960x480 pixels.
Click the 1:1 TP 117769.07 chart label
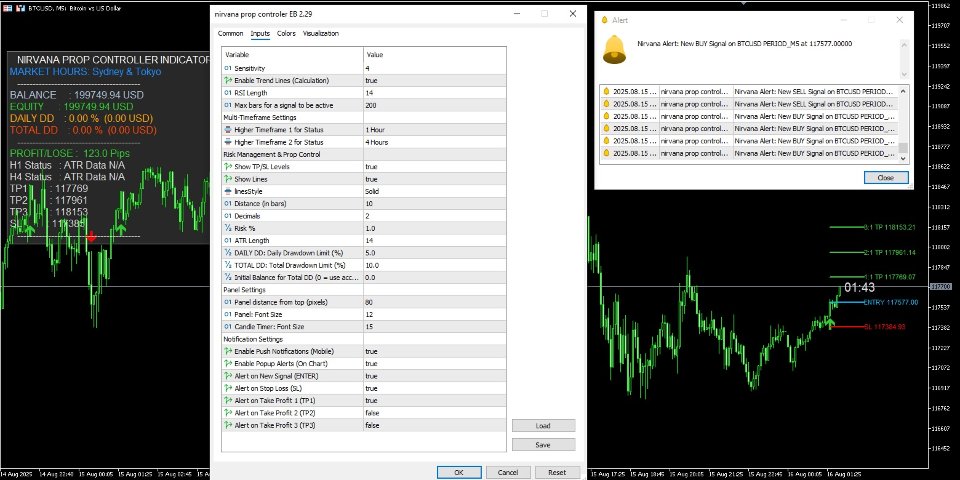[890, 277]
